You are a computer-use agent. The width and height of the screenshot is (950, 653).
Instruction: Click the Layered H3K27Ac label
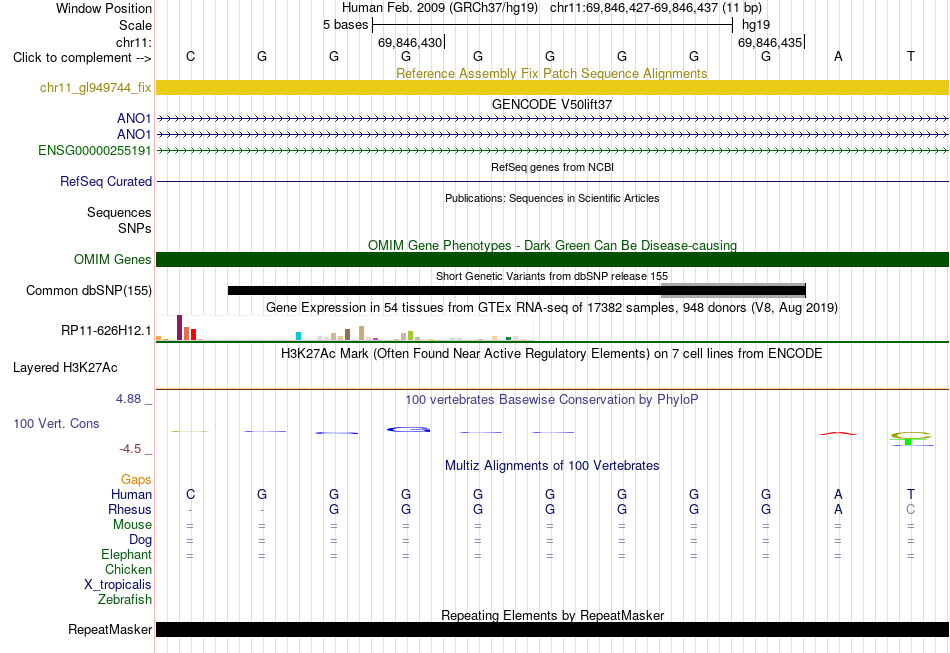pos(65,368)
